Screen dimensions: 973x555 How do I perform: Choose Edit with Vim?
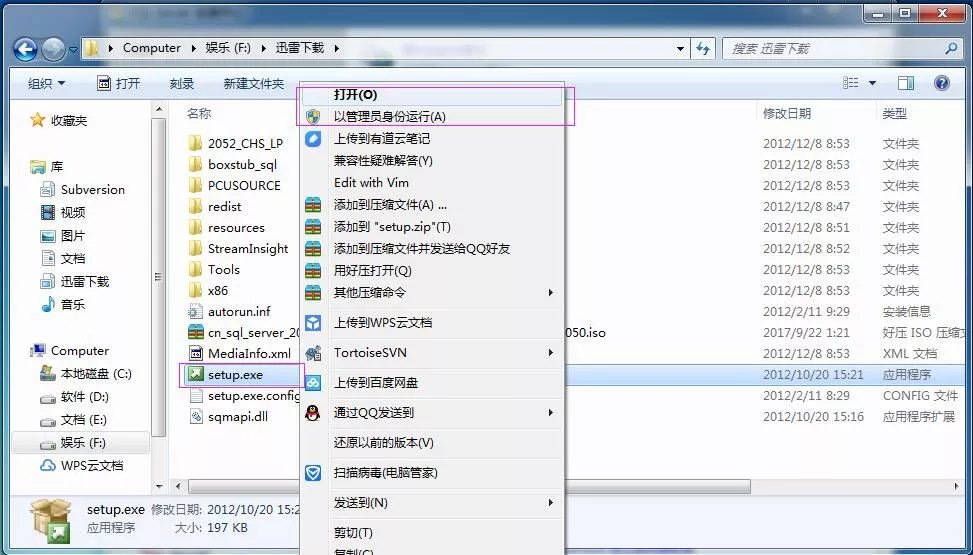point(432,183)
